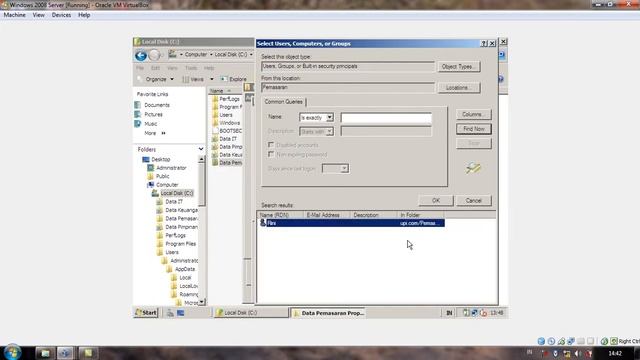640x360 pixels.
Task: Click Folders tree scrollbar up arrow
Action: [201, 160]
